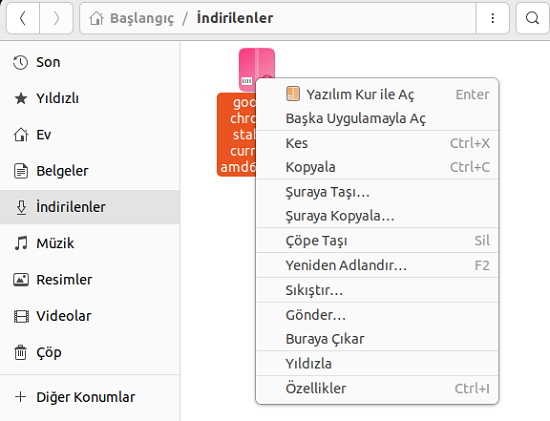The height and width of the screenshot is (421, 550).
Task: Click the home icon in path bar
Action: tap(96, 18)
